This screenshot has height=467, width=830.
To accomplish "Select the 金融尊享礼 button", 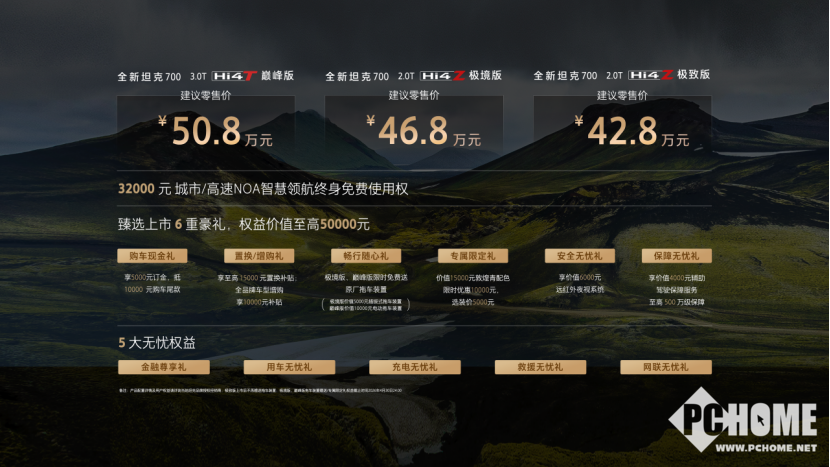I will tap(152, 367).
